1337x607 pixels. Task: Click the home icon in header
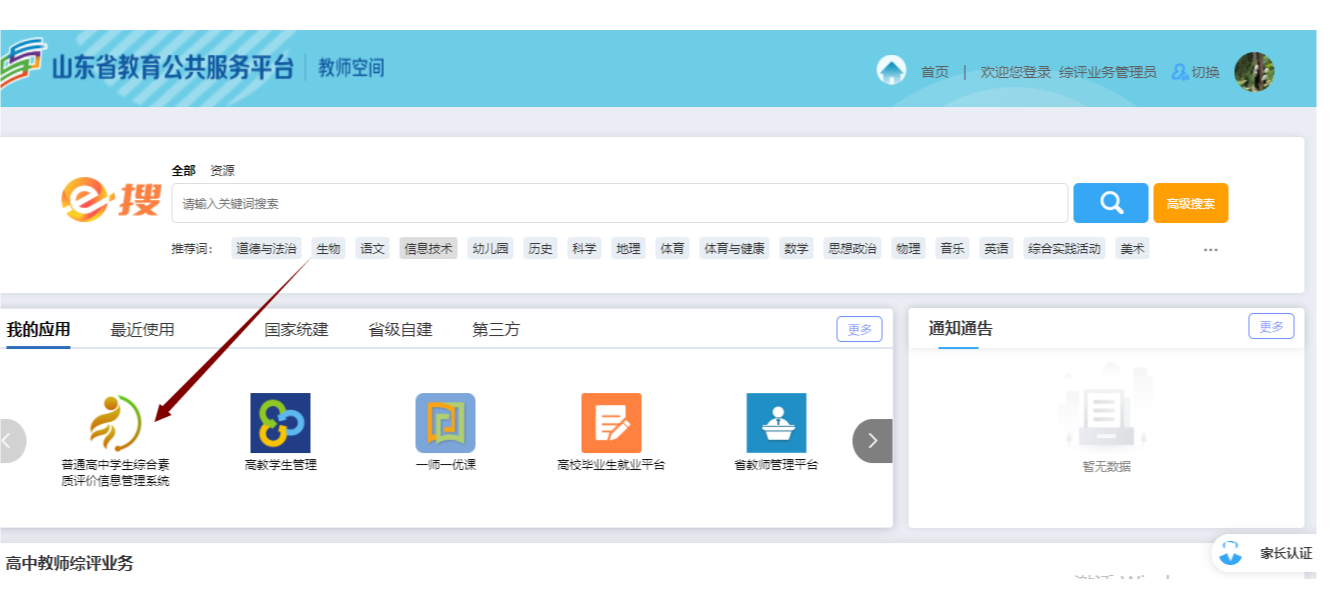point(891,71)
